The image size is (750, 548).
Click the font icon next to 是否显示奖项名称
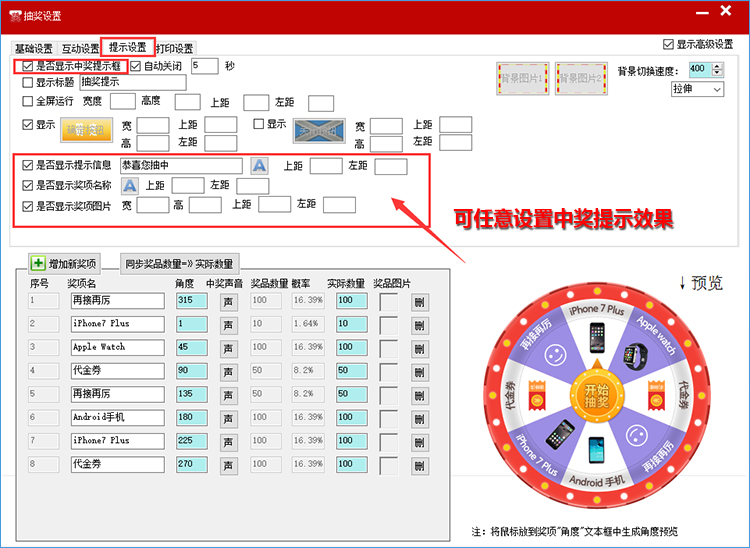coord(129,185)
